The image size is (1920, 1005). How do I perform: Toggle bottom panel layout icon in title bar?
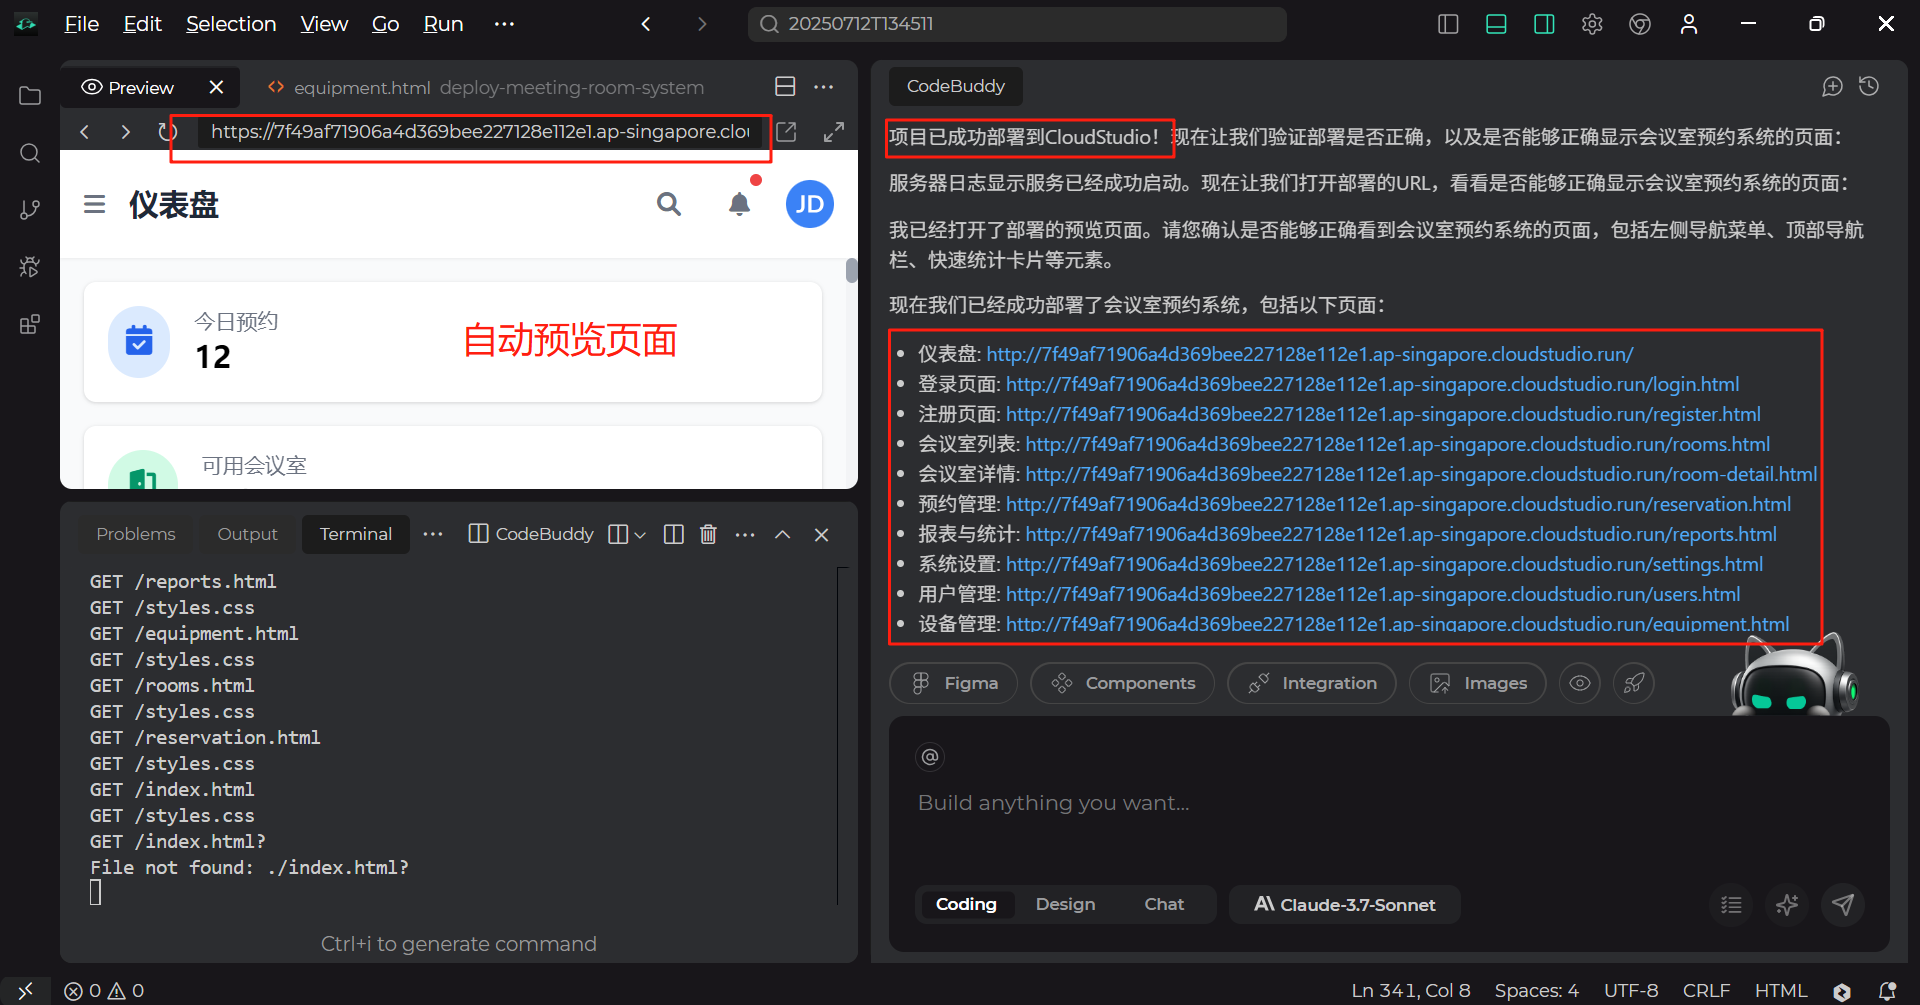[x=1496, y=24]
